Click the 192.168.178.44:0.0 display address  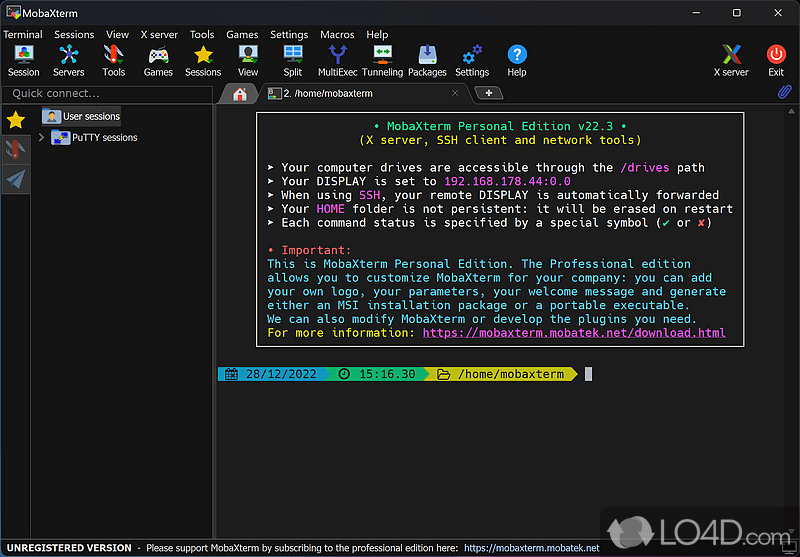point(507,181)
